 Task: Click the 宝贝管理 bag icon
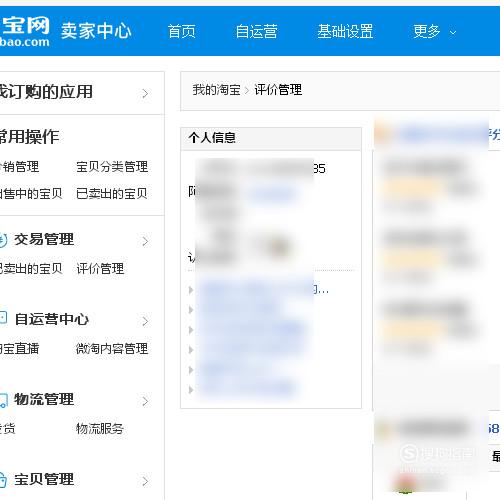coord(3,480)
